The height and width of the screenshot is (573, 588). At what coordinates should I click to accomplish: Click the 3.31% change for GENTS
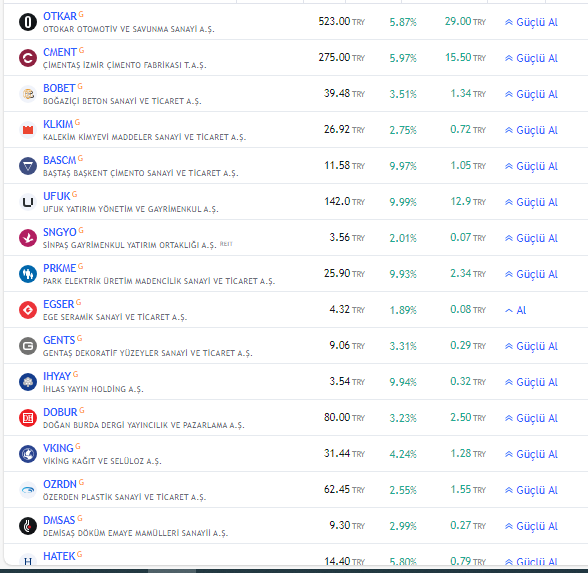point(403,346)
